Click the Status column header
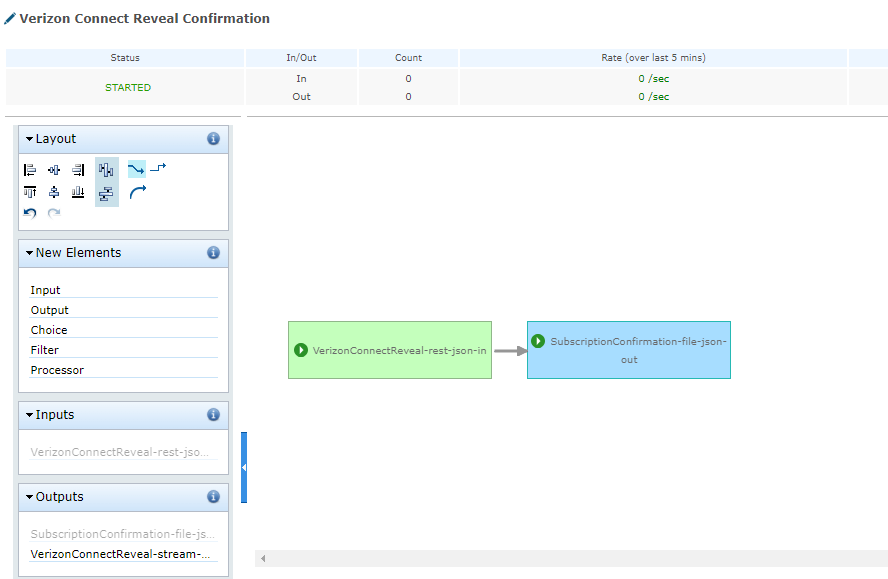The image size is (888, 579). coord(125,58)
